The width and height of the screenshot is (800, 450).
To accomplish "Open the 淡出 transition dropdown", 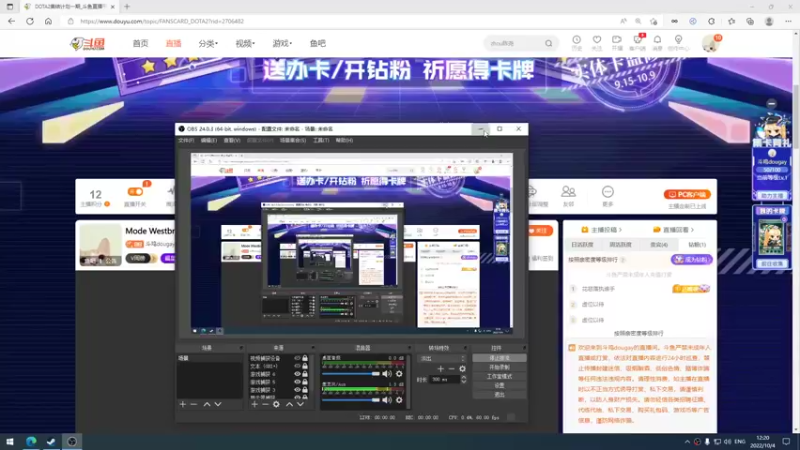I will (x=442, y=358).
